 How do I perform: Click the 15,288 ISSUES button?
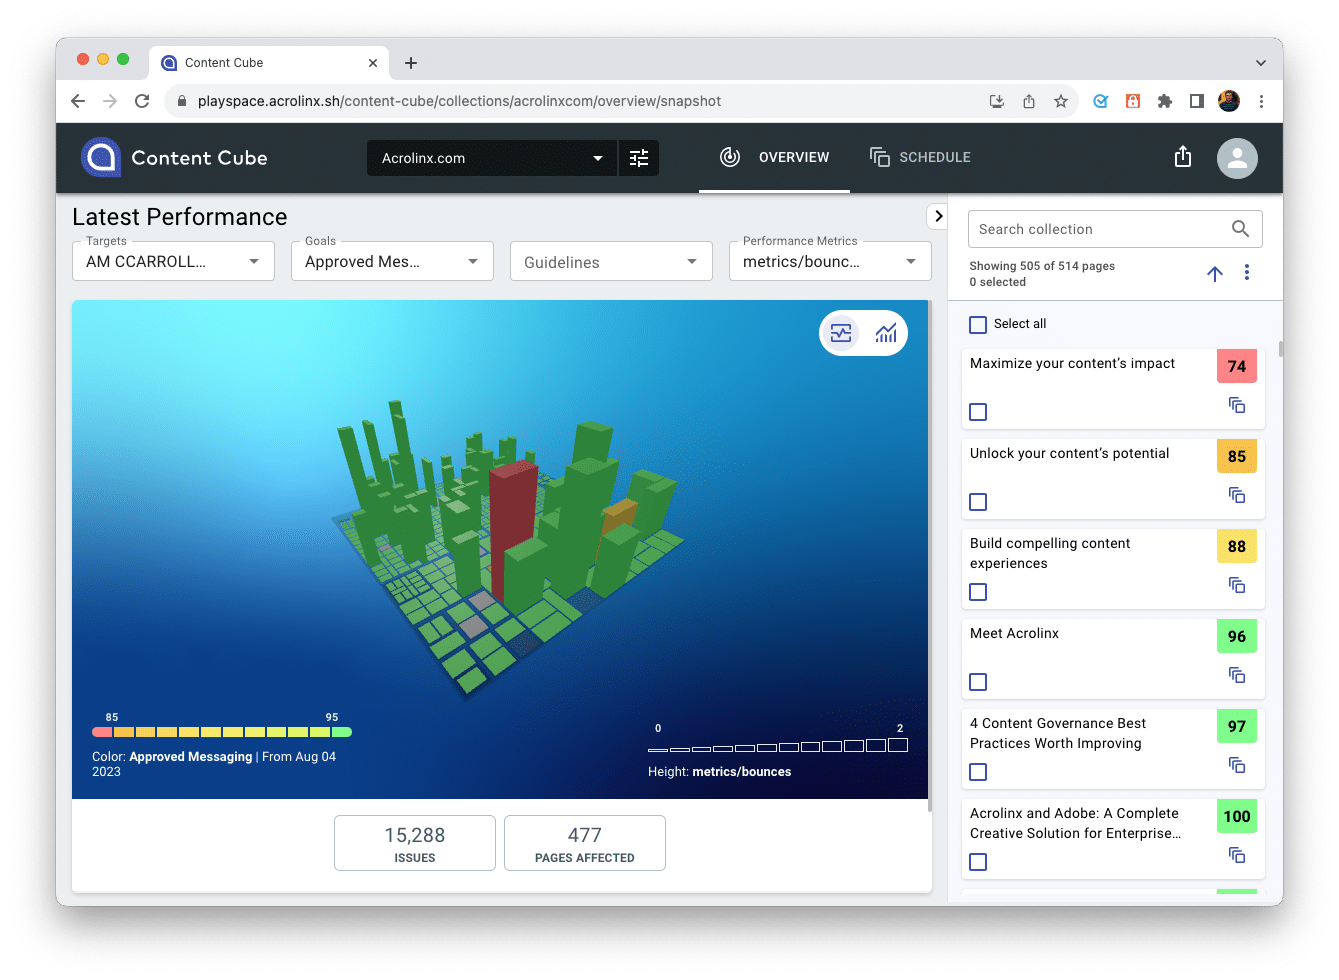[415, 843]
